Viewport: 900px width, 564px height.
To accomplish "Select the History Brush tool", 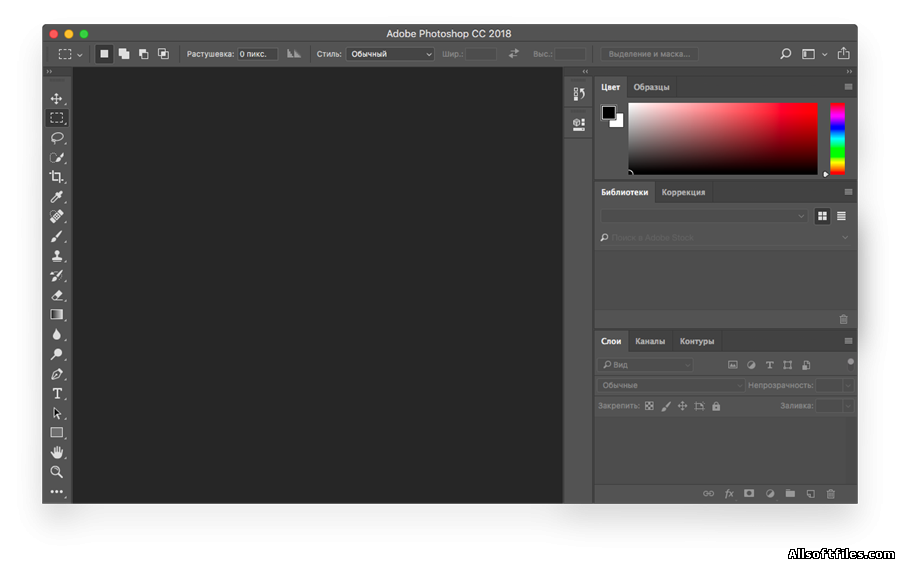I will (x=56, y=275).
